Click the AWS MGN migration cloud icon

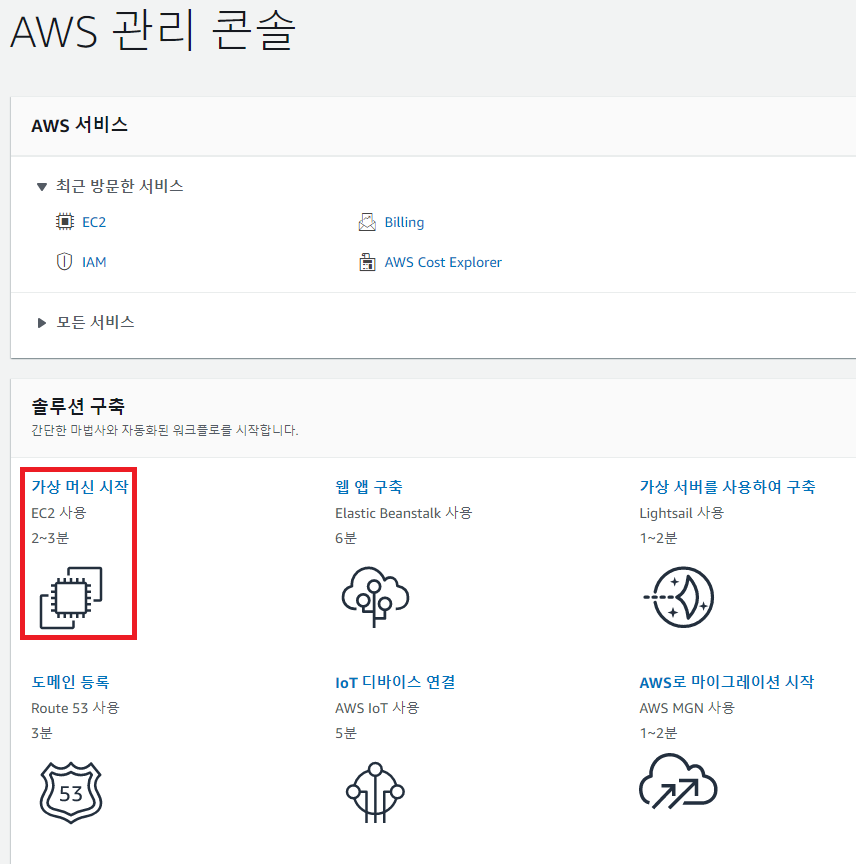click(x=678, y=782)
